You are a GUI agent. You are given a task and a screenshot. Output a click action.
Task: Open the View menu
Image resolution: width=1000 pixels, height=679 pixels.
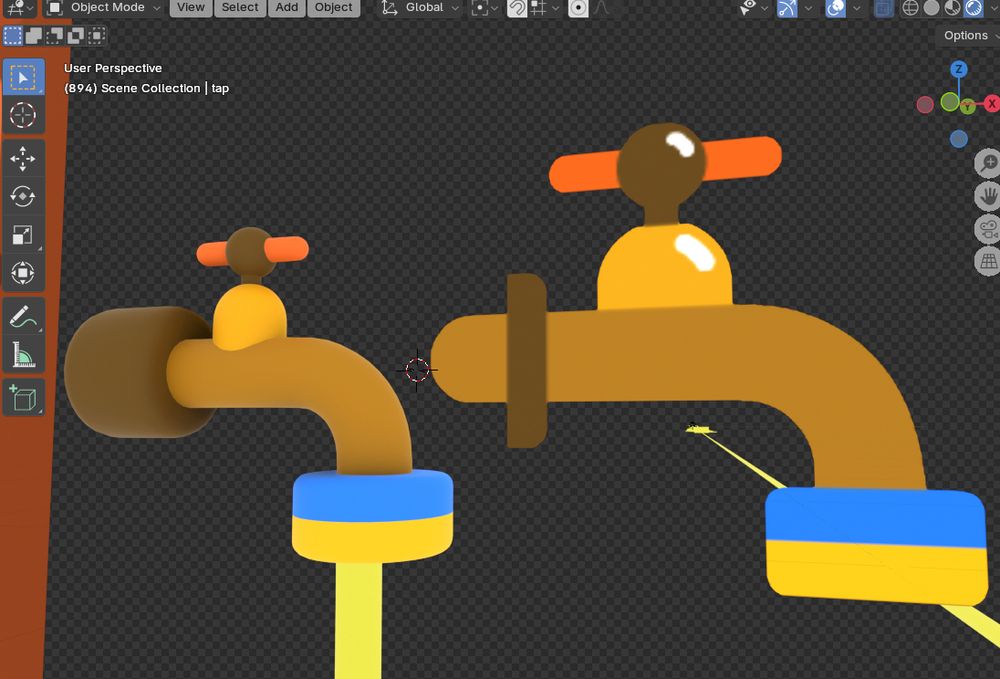191,8
